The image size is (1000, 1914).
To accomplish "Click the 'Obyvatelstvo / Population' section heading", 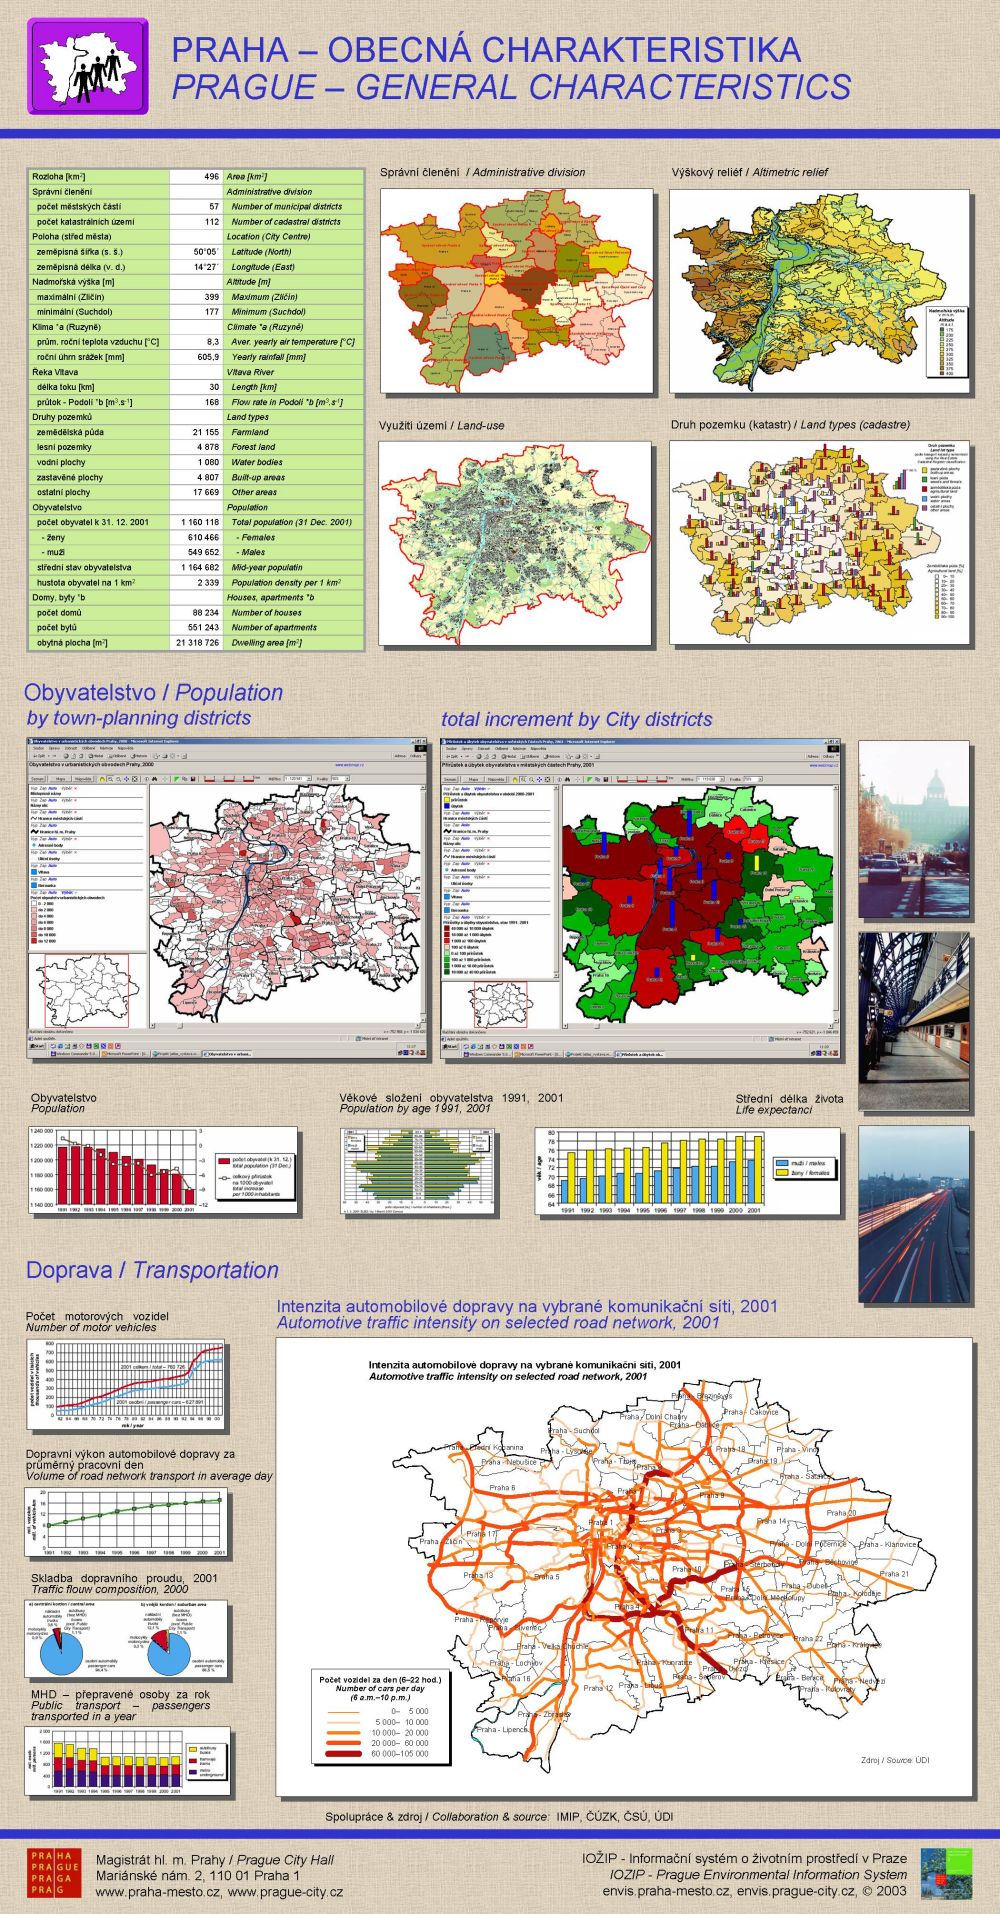I will (154, 692).
